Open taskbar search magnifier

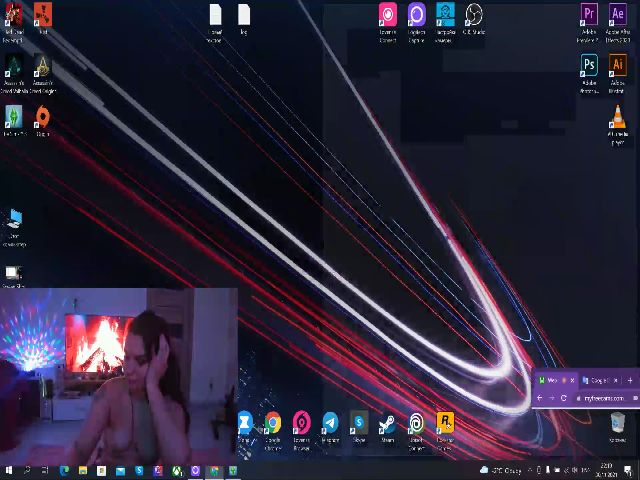pos(26,470)
